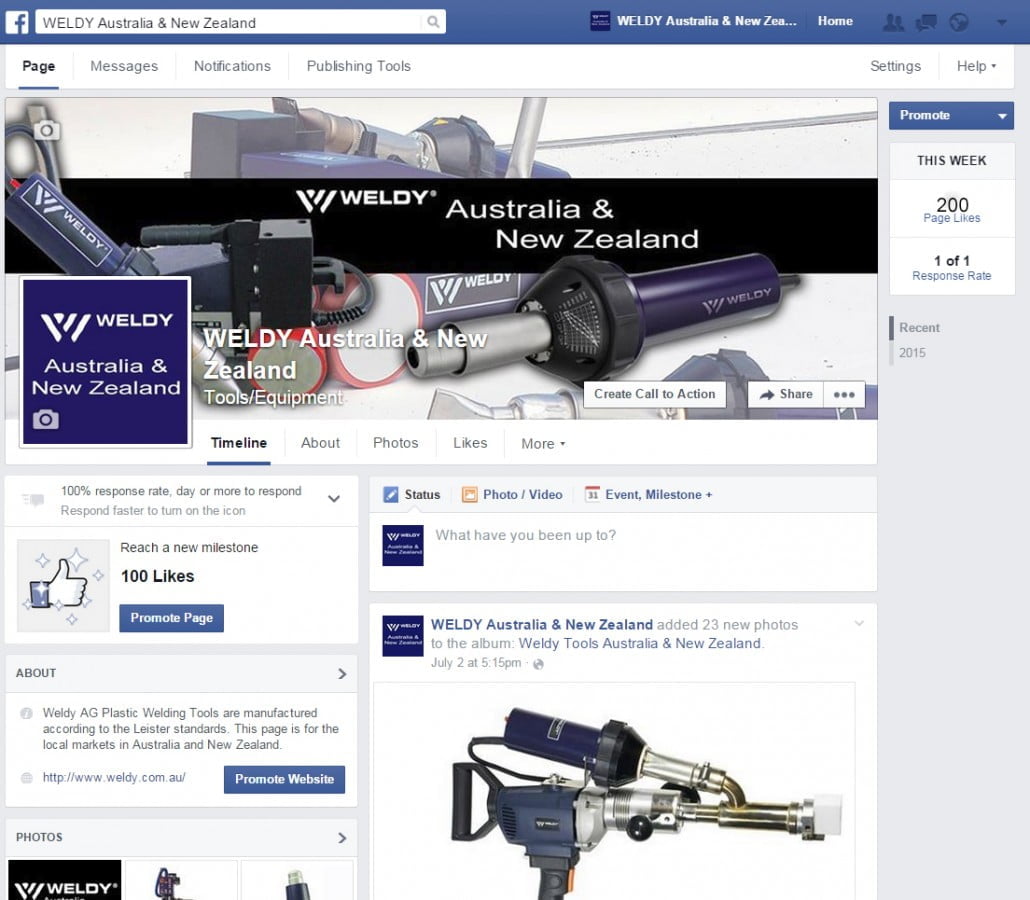This screenshot has width=1030, height=900.
Task: Open the messages chat icon in top bar
Action: tap(926, 22)
